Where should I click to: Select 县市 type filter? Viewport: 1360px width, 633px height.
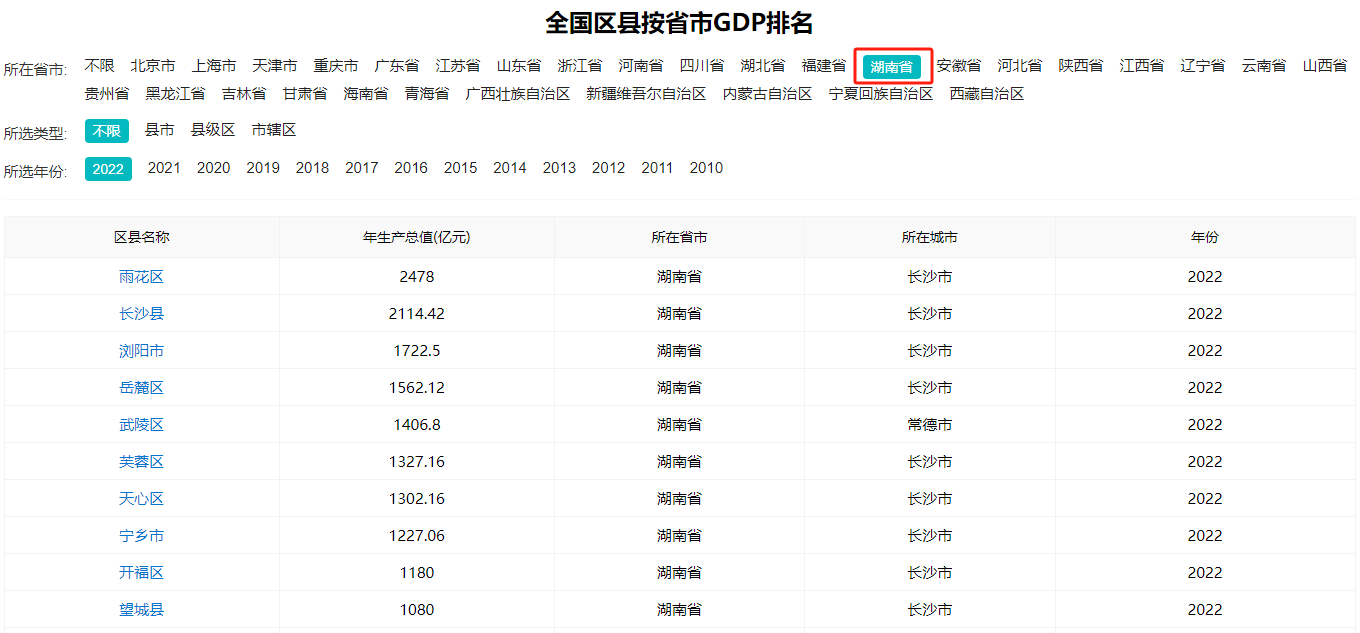point(159,130)
